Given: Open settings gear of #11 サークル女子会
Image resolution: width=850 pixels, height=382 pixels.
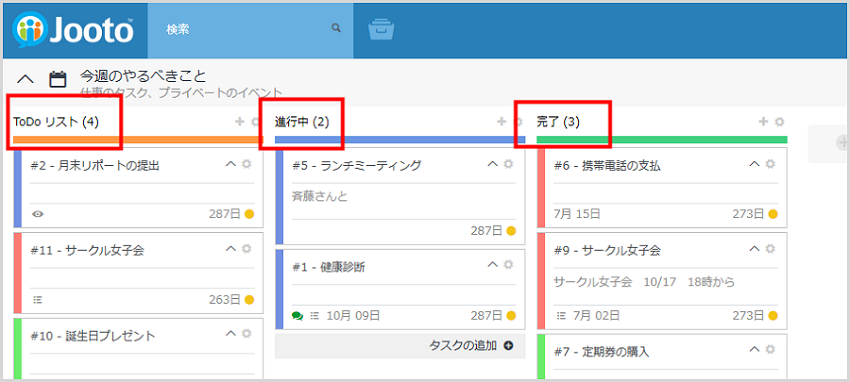Looking at the screenshot, I should [x=247, y=248].
